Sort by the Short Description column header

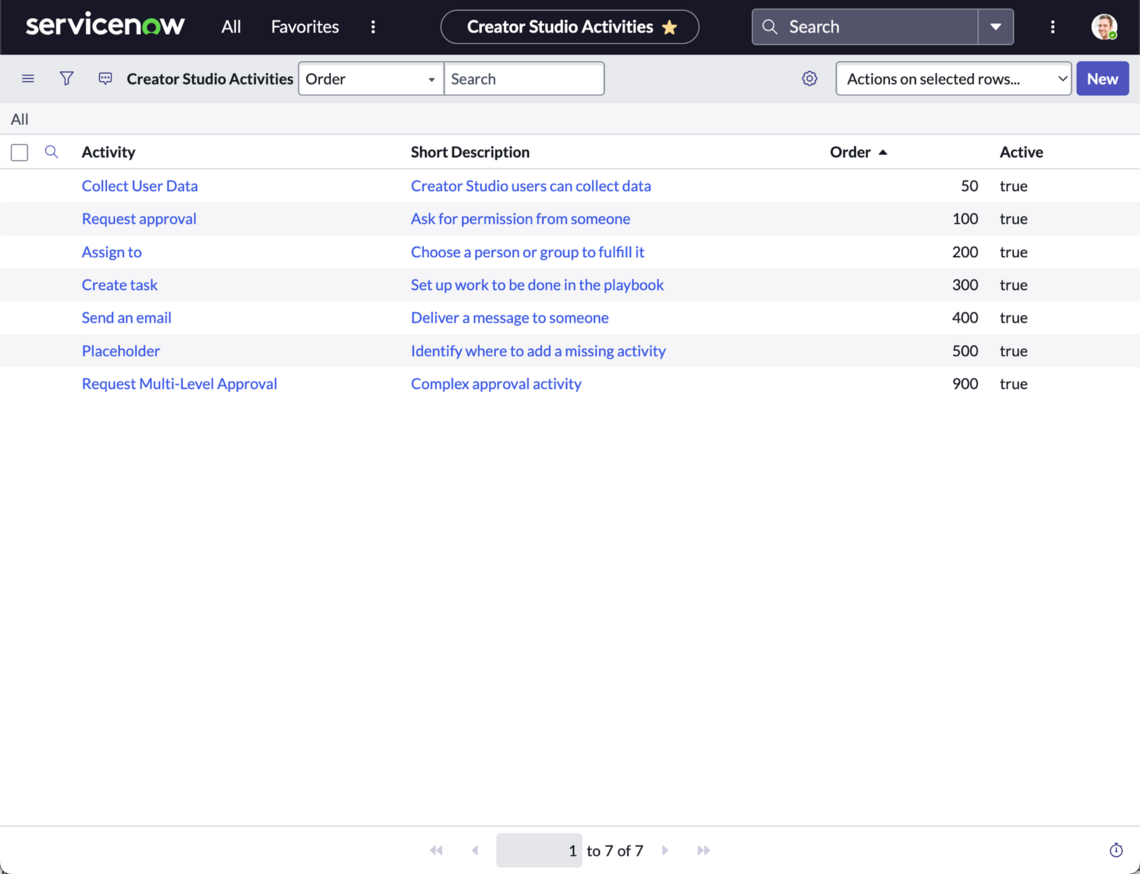470,152
